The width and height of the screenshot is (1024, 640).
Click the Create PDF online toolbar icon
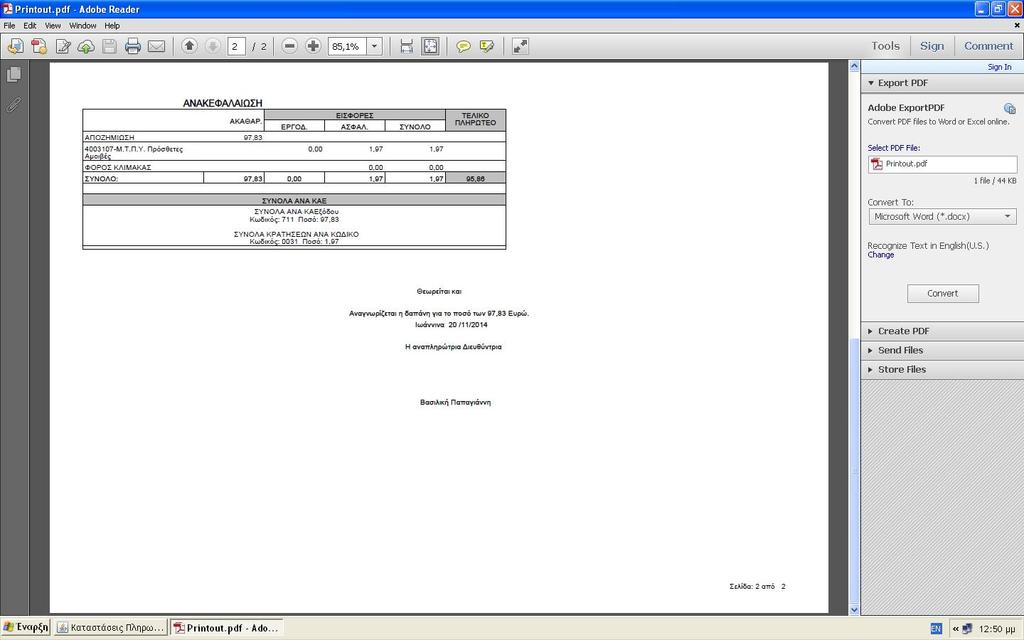point(39,46)
